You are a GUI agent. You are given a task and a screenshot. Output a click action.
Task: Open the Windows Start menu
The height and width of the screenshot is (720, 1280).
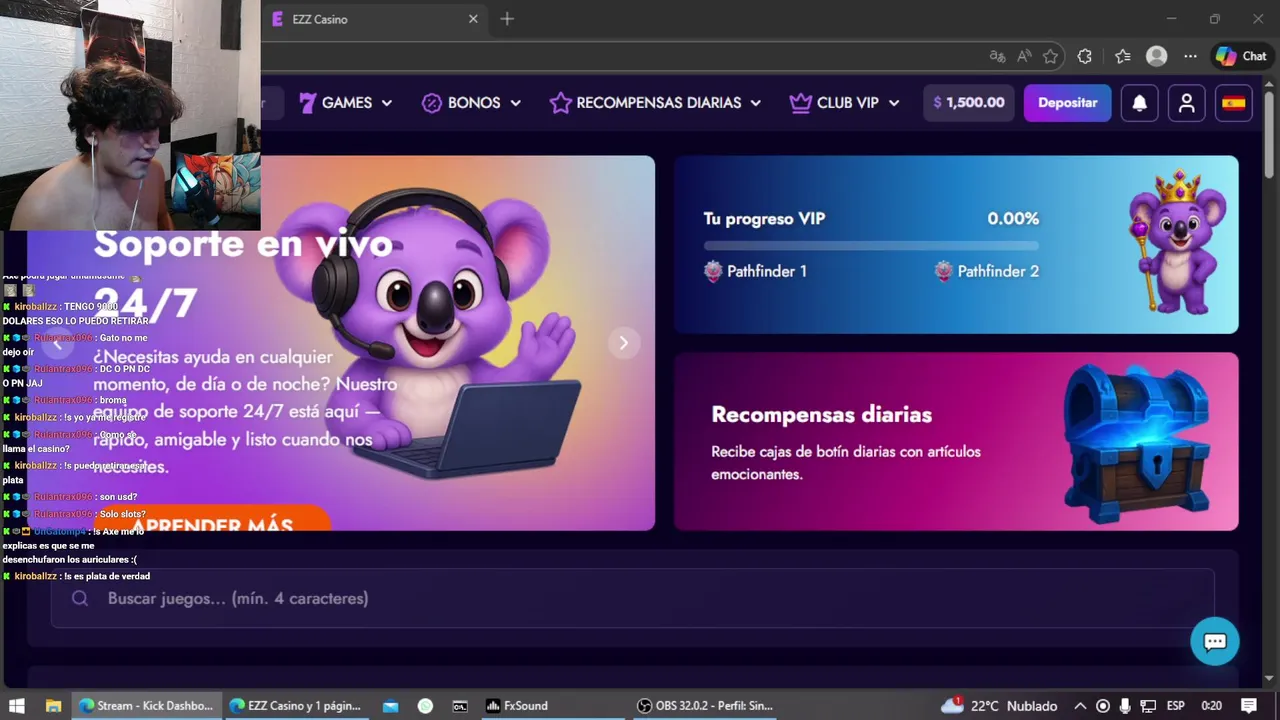pos(16,706)
